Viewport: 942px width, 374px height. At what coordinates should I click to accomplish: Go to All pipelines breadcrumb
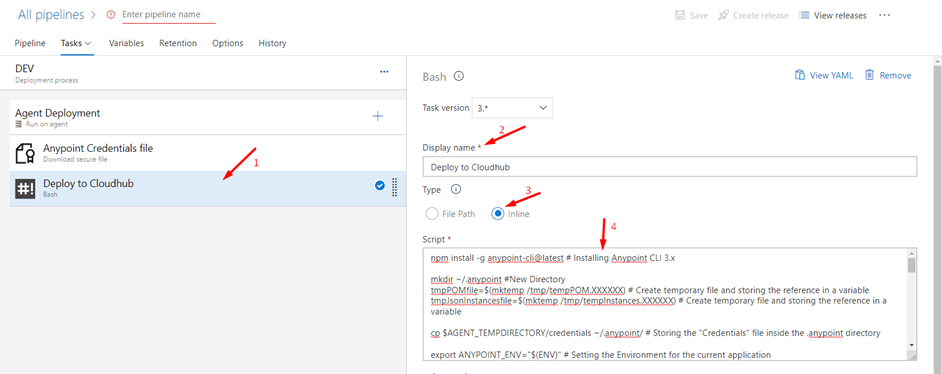click(x=50, y=14)
